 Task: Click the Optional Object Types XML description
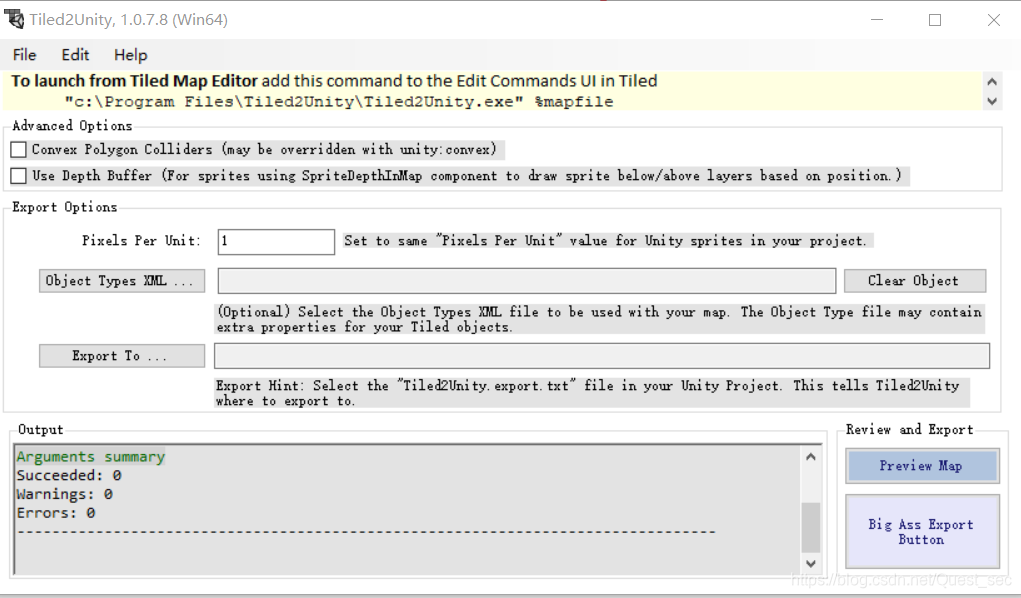point(599,319)
